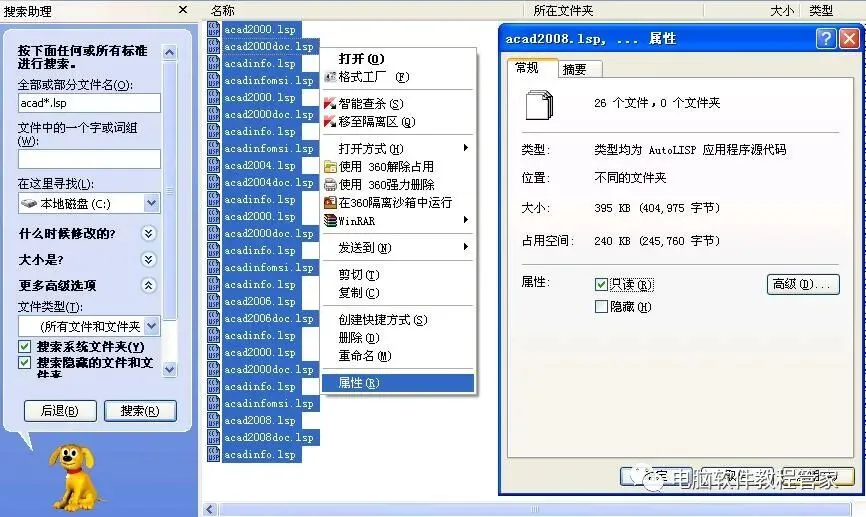Click the LSP file icon of acad2004.lsp
Image resolution: width=866 pixels, height=517 pixels.
[213, 165]
